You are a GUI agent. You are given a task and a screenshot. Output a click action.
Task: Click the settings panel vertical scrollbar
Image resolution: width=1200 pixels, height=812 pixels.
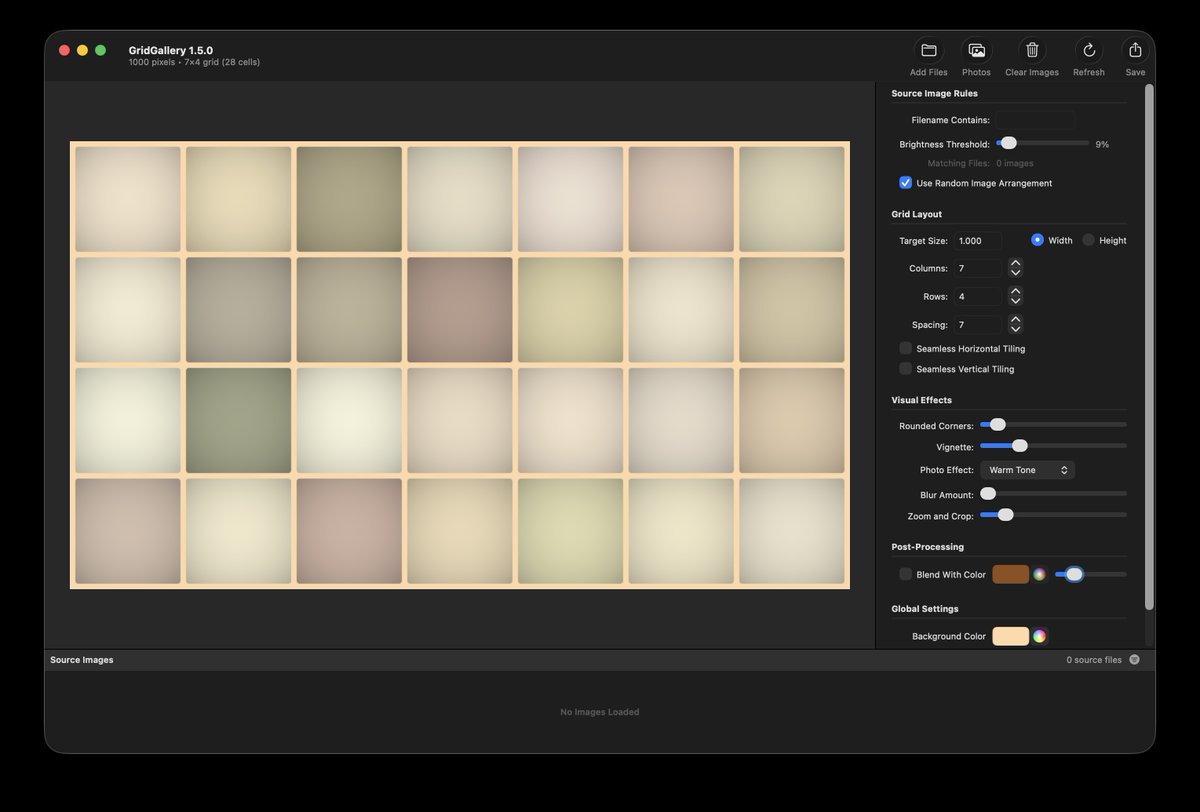(x=1149, y=346)
